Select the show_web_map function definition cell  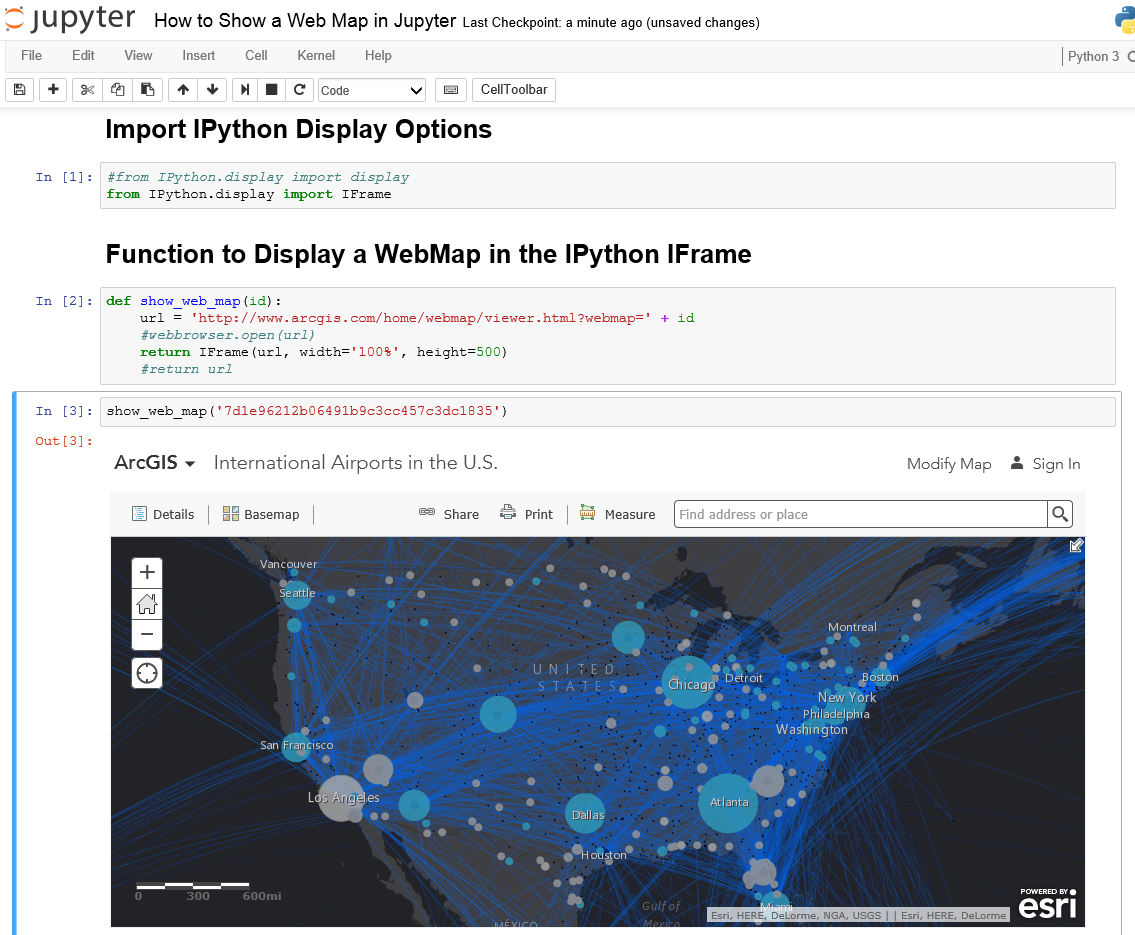click(607, 335)
